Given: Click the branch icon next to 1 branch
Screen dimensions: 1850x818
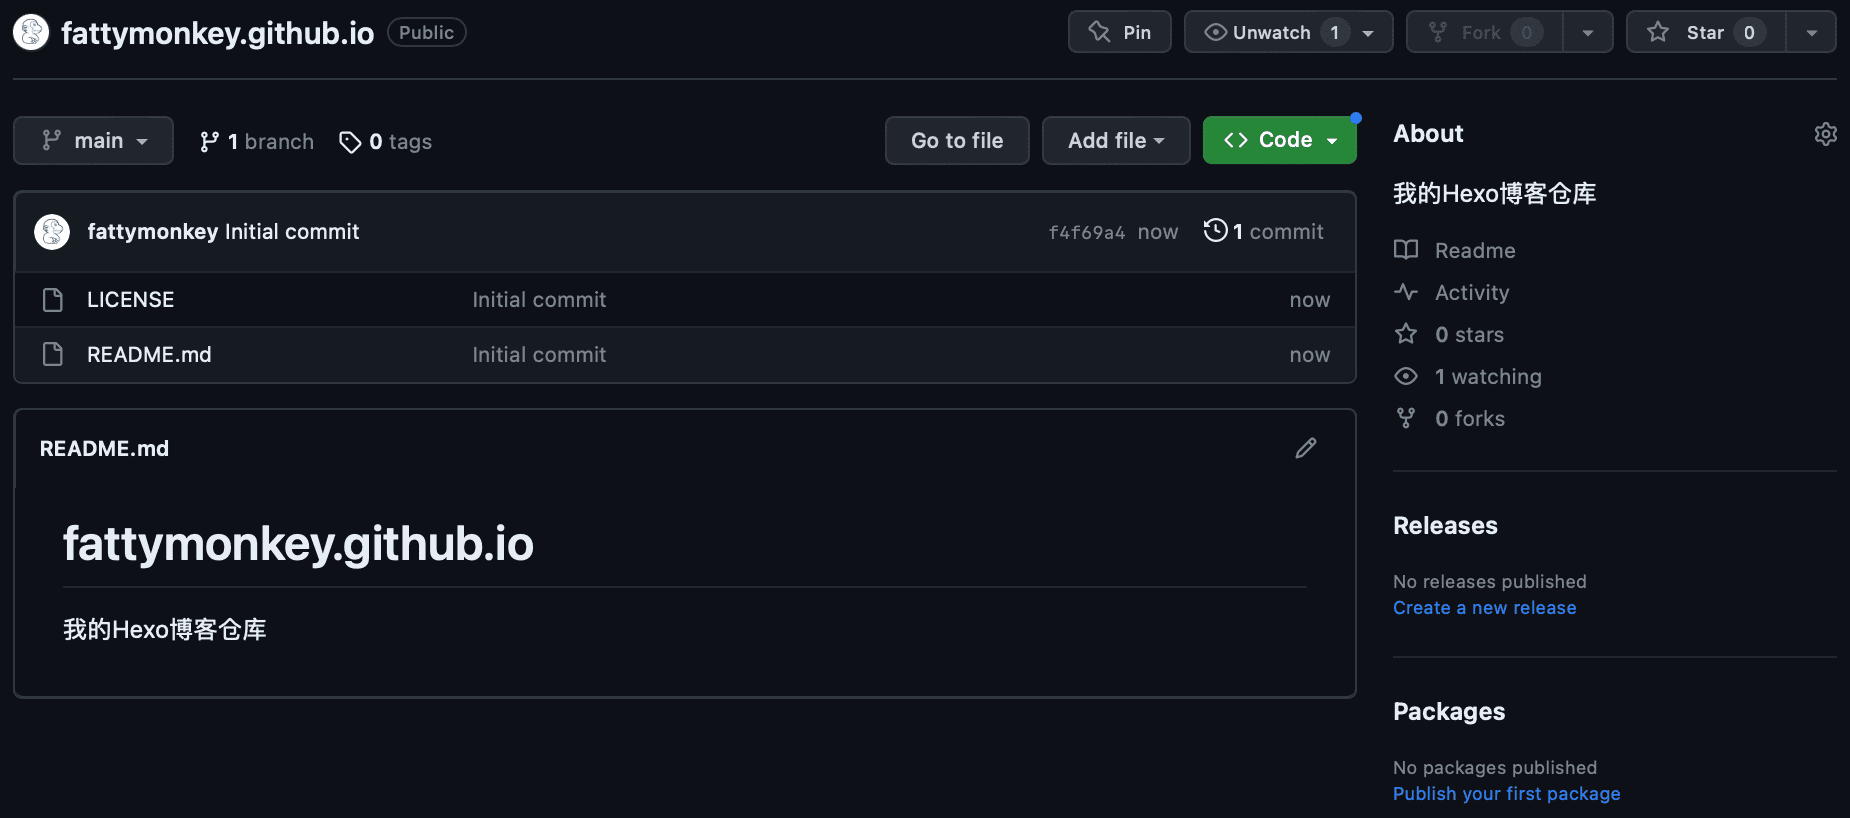Looking at the screenshot, I should (209, 142).
